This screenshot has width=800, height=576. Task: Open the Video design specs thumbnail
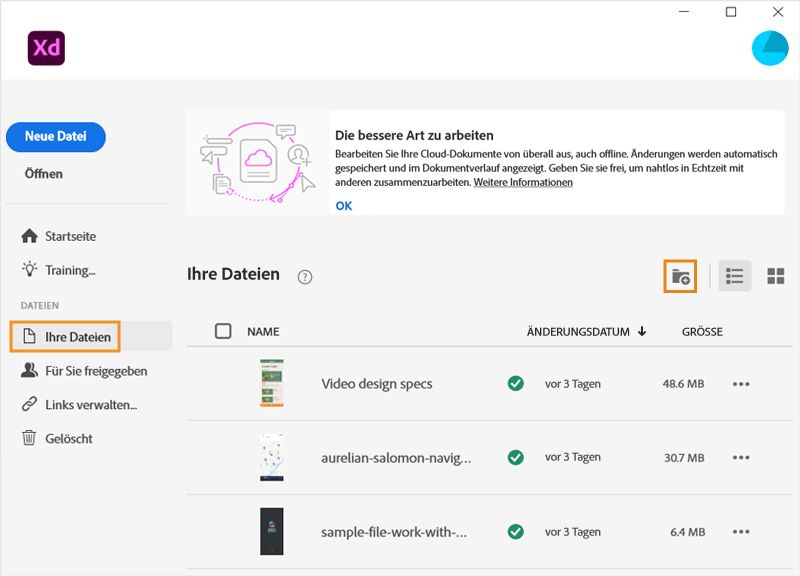(x=272, y=383)
